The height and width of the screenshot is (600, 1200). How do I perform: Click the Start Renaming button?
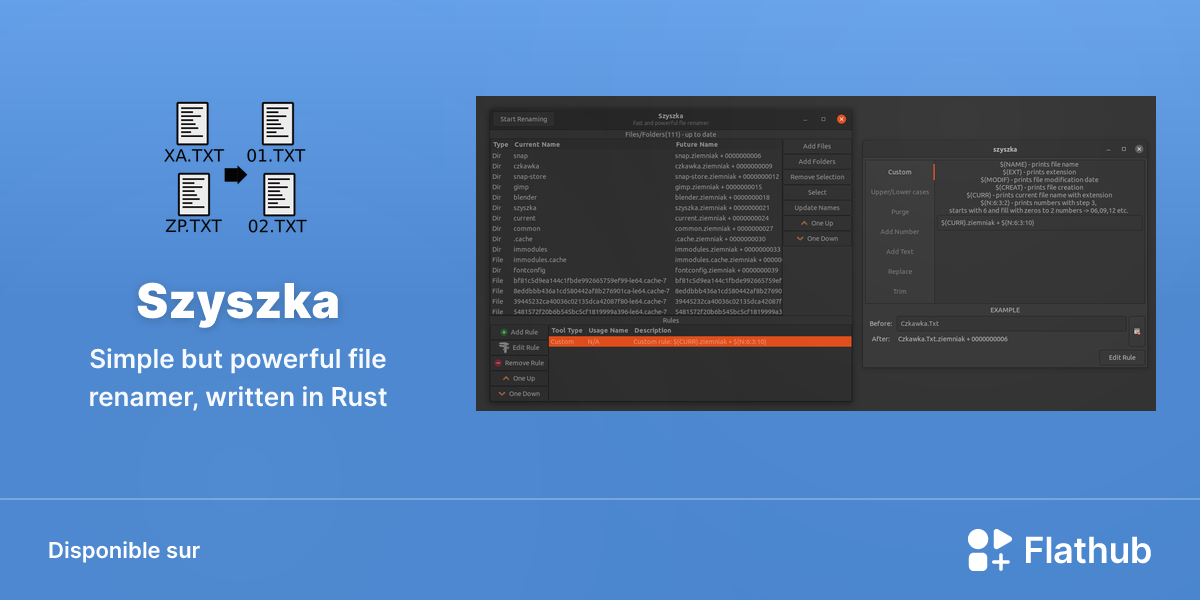tap(523, 119)
